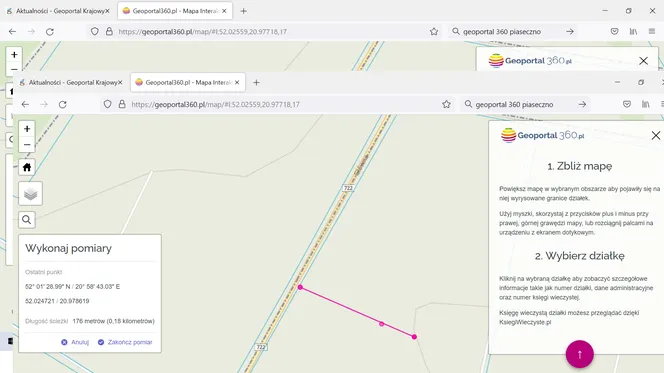Switch to Aktualności Geoportal Krajowy tab in front window
This screenshot has height=373, width=664.
70,83
